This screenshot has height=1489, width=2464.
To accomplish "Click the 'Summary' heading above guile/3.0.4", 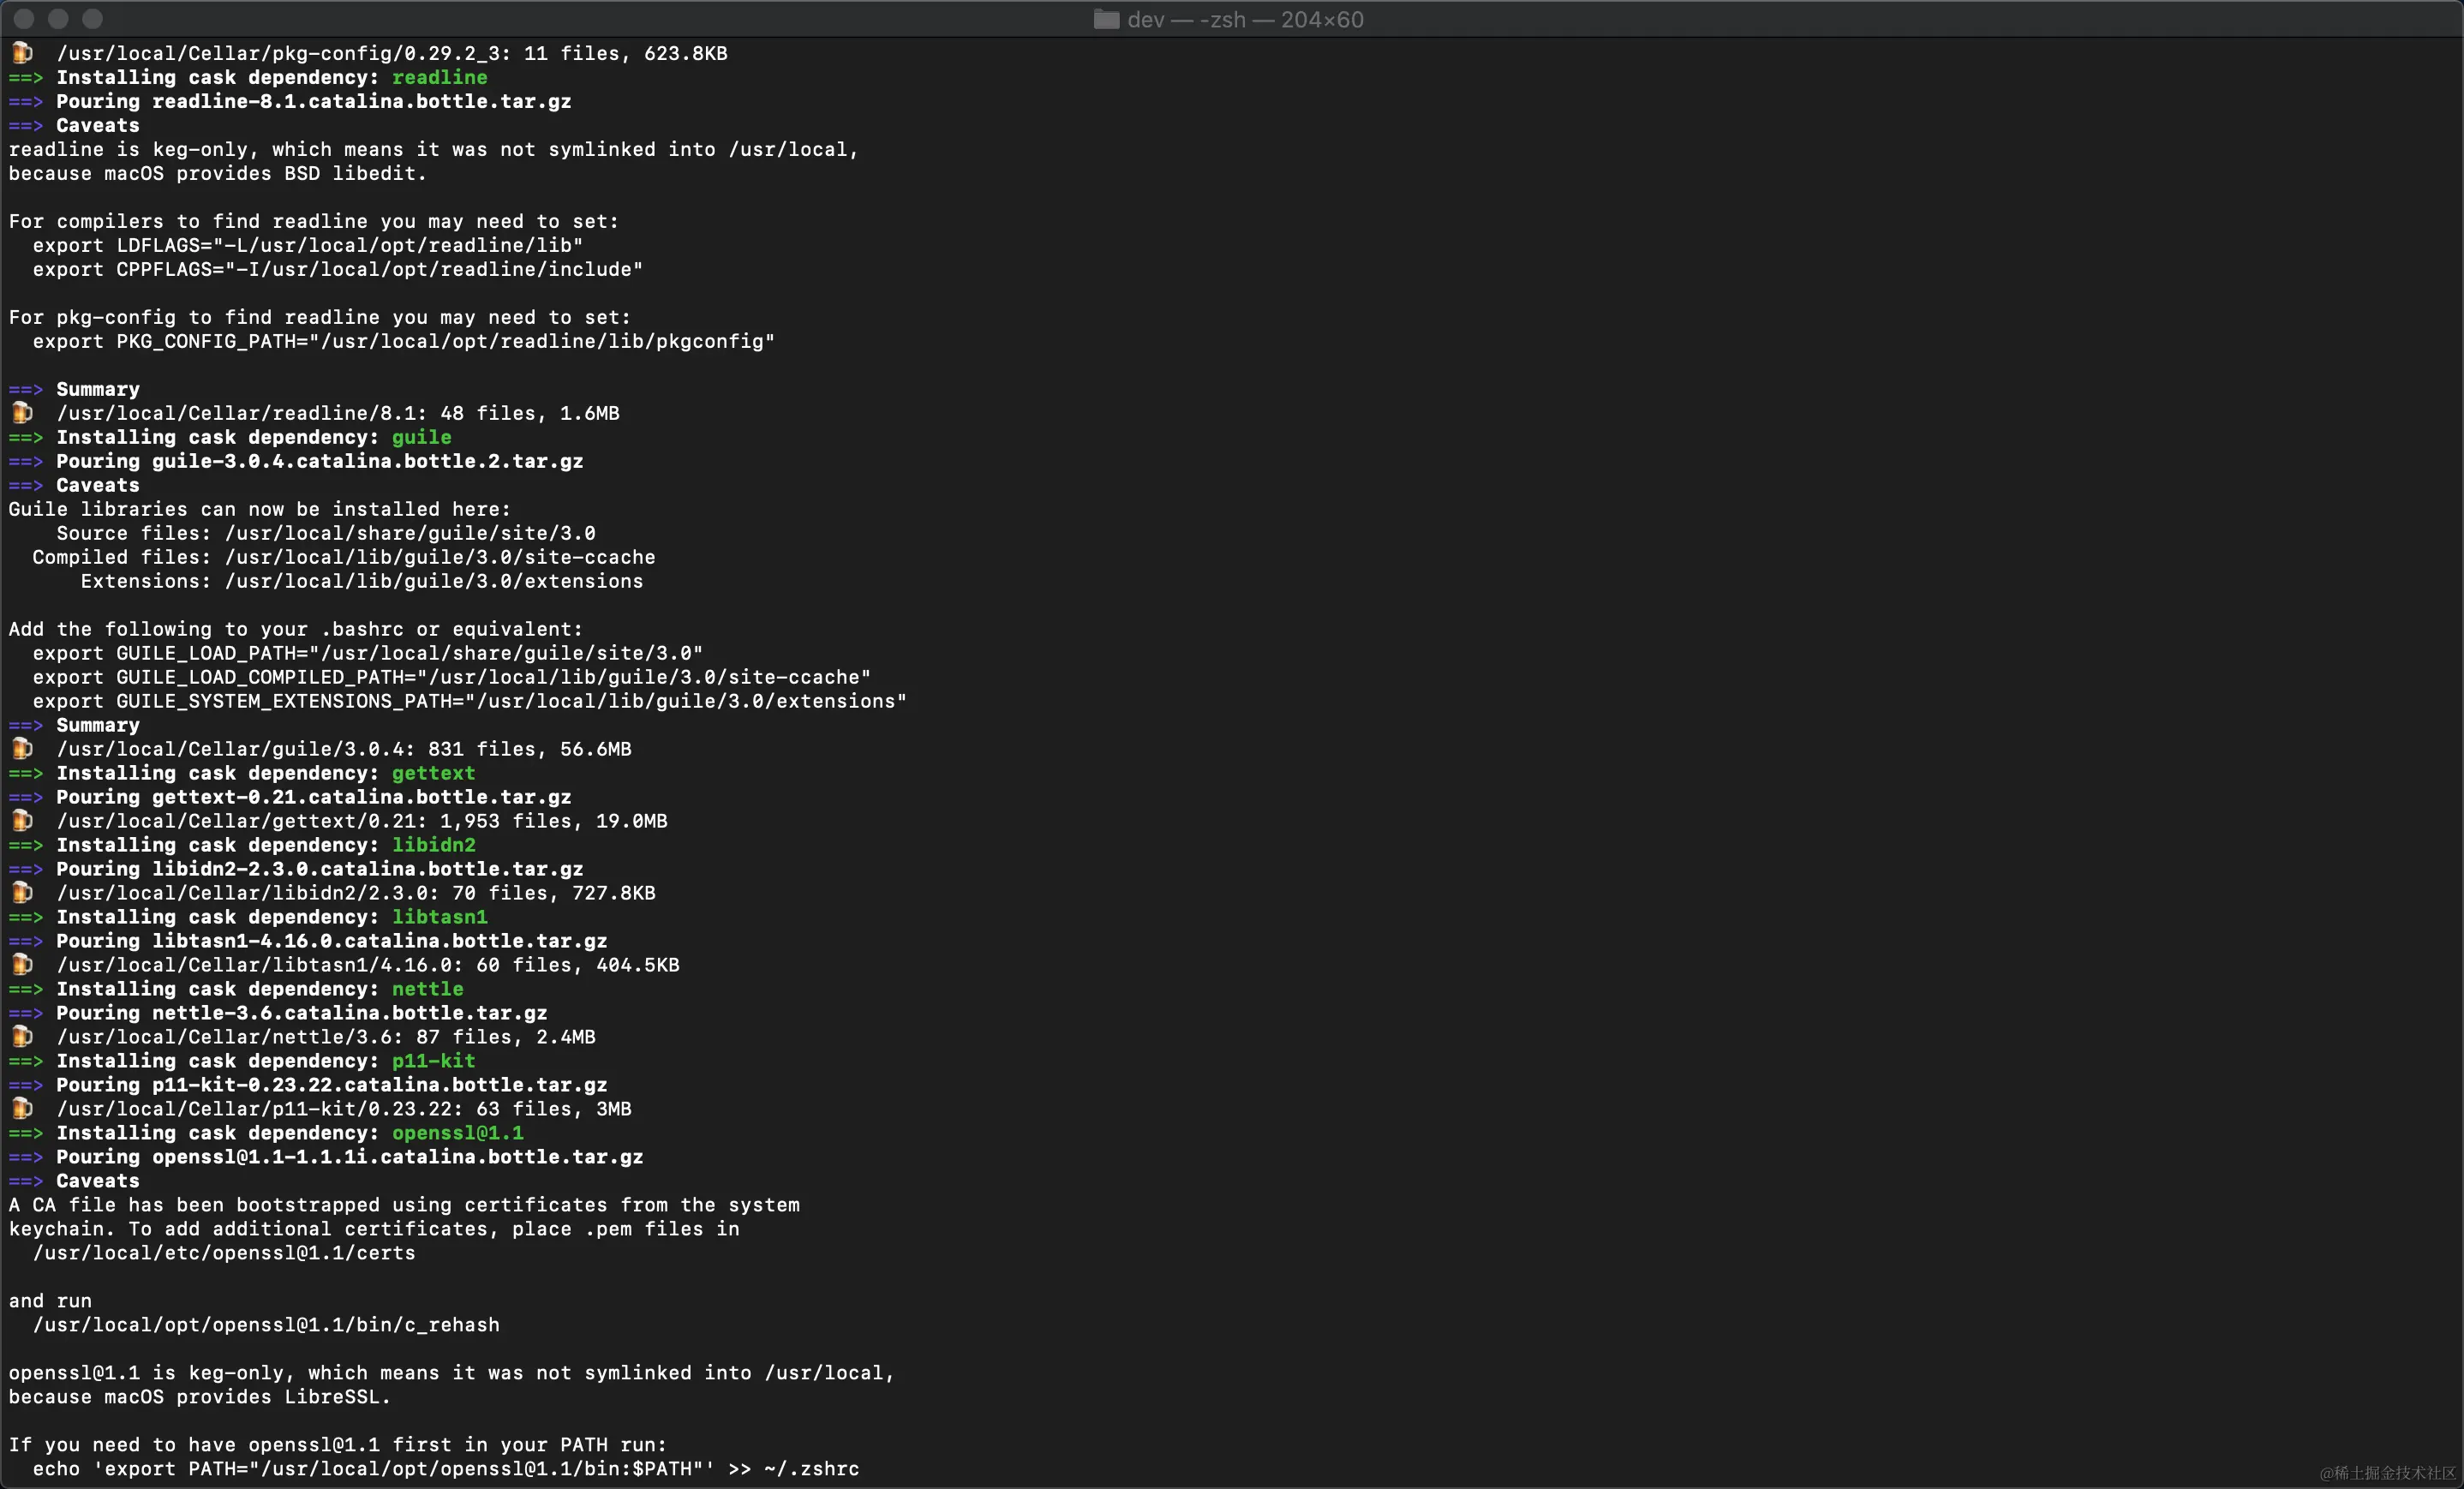I will (x=98, y=725).
